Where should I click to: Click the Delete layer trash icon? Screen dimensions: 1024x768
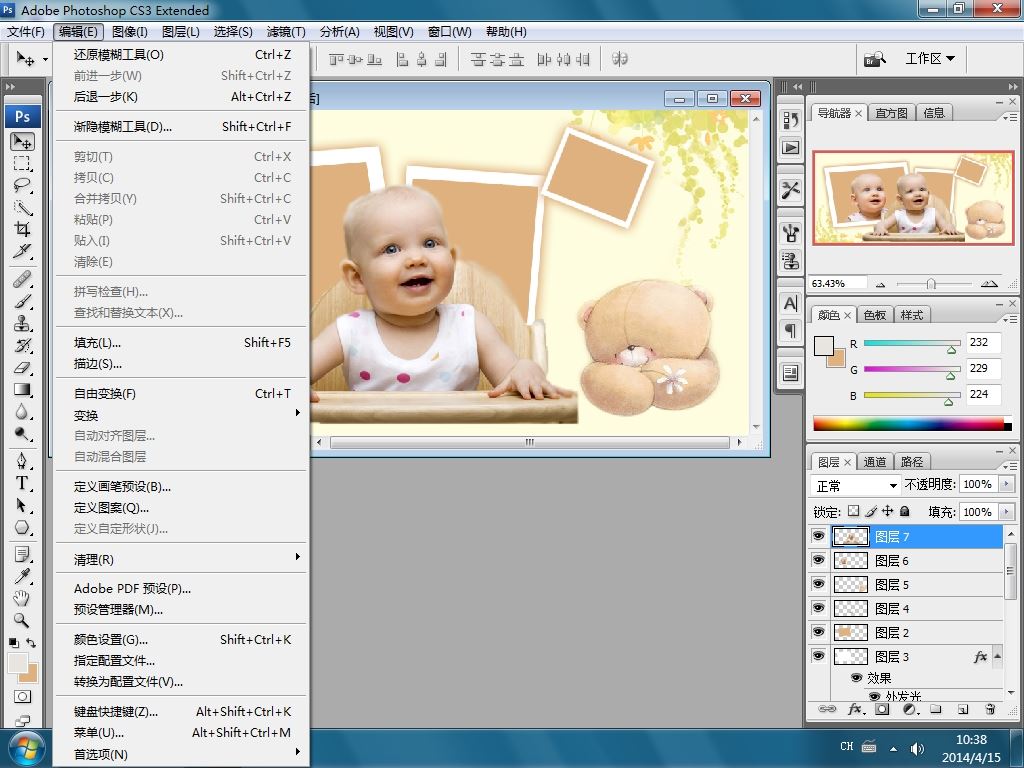point(990,709)
